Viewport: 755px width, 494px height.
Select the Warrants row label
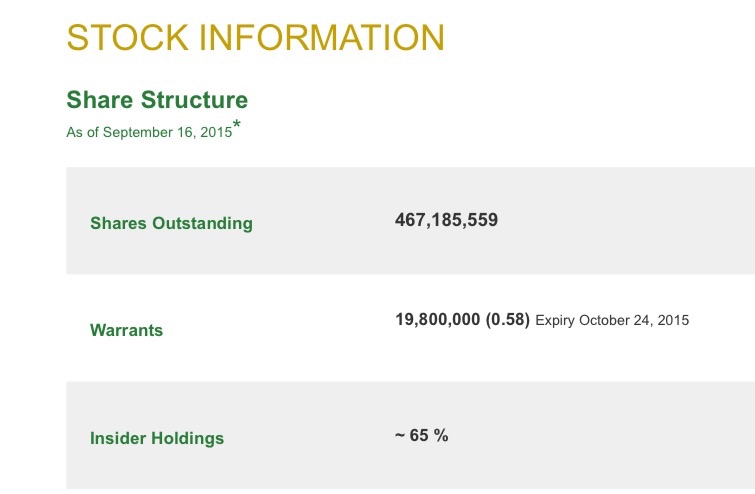point(126,330)
